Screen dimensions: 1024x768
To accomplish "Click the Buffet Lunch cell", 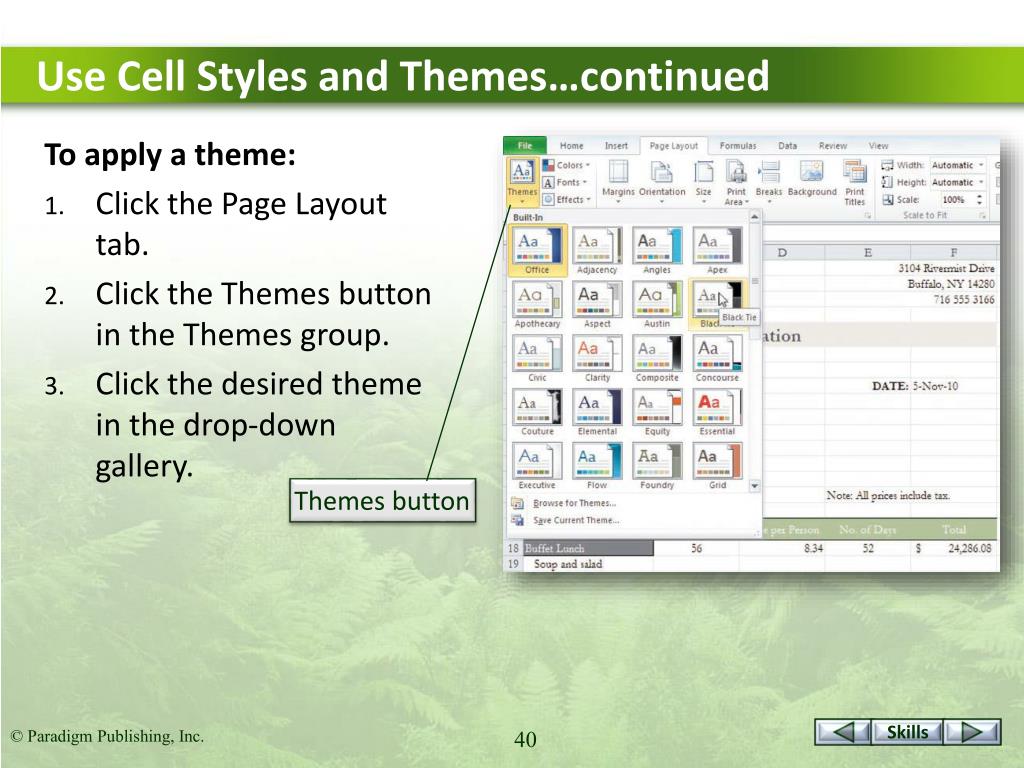I will (588, 549).
